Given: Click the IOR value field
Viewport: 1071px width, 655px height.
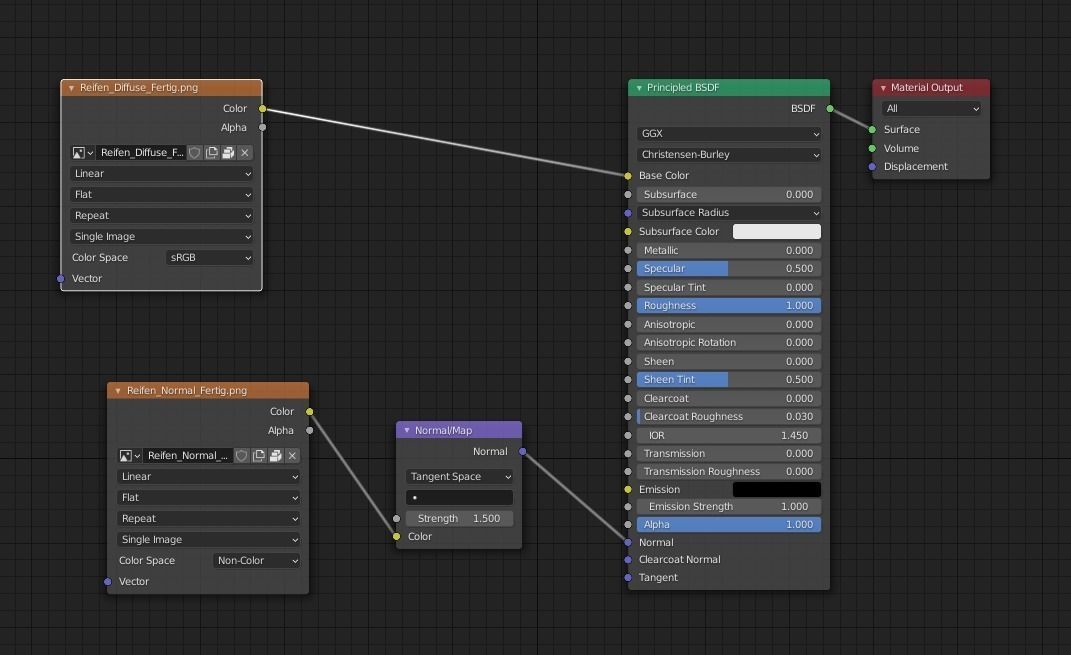Looking at the screenshot, I should [x=729, y=436].
